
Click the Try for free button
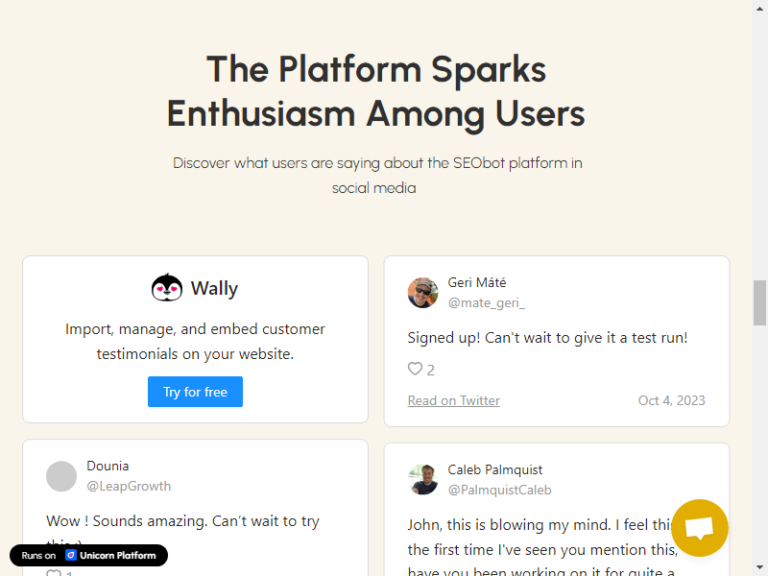pos(195,391)
